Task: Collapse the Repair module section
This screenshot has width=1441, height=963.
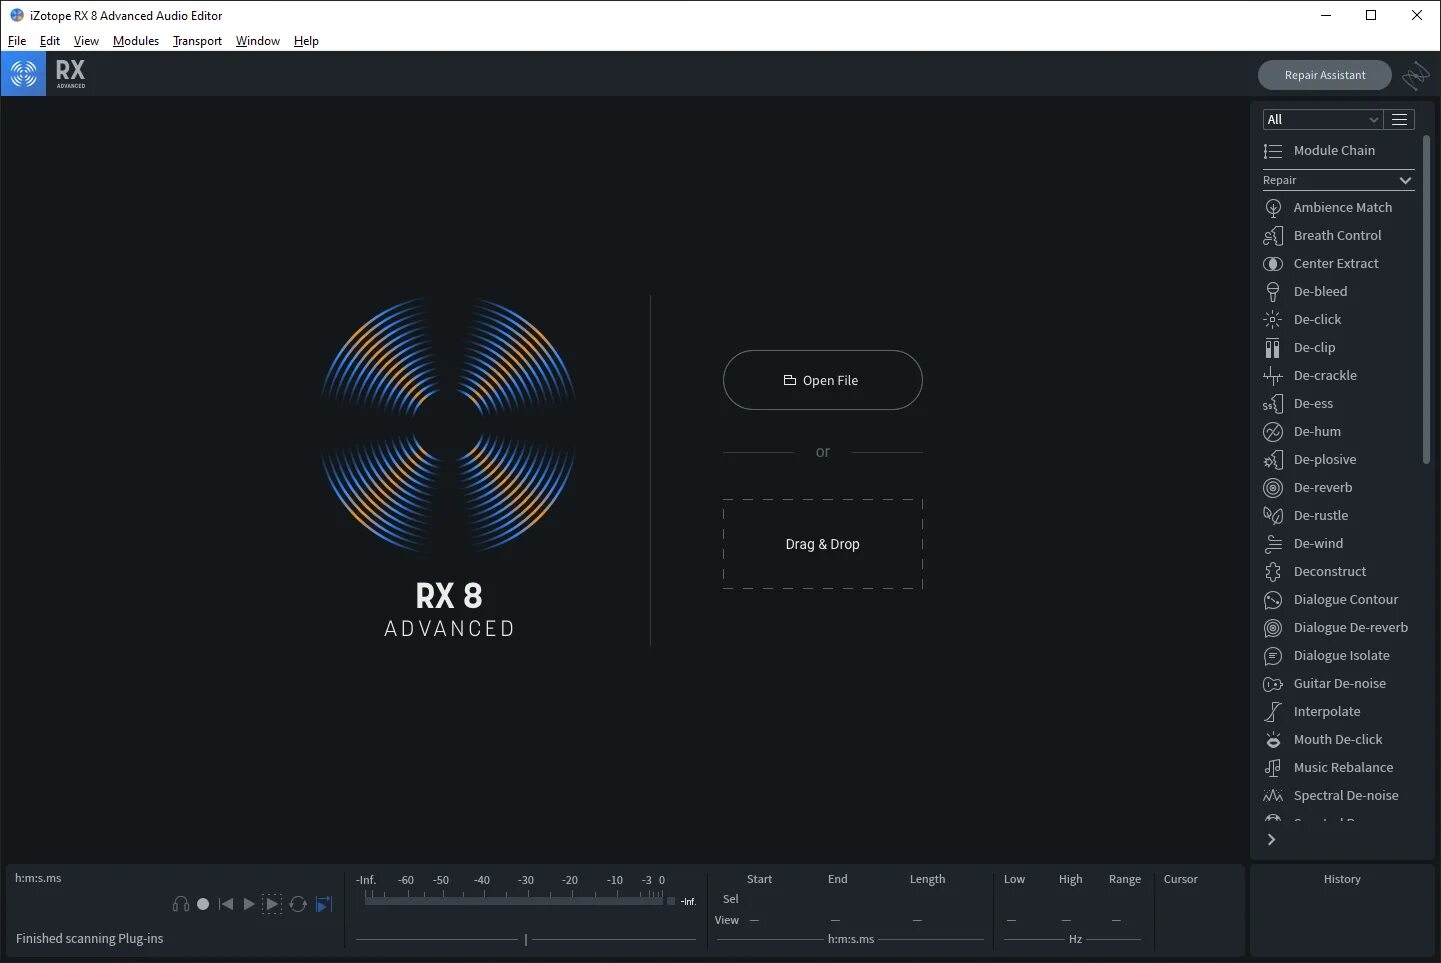Action: click(x=1404, y=180)
